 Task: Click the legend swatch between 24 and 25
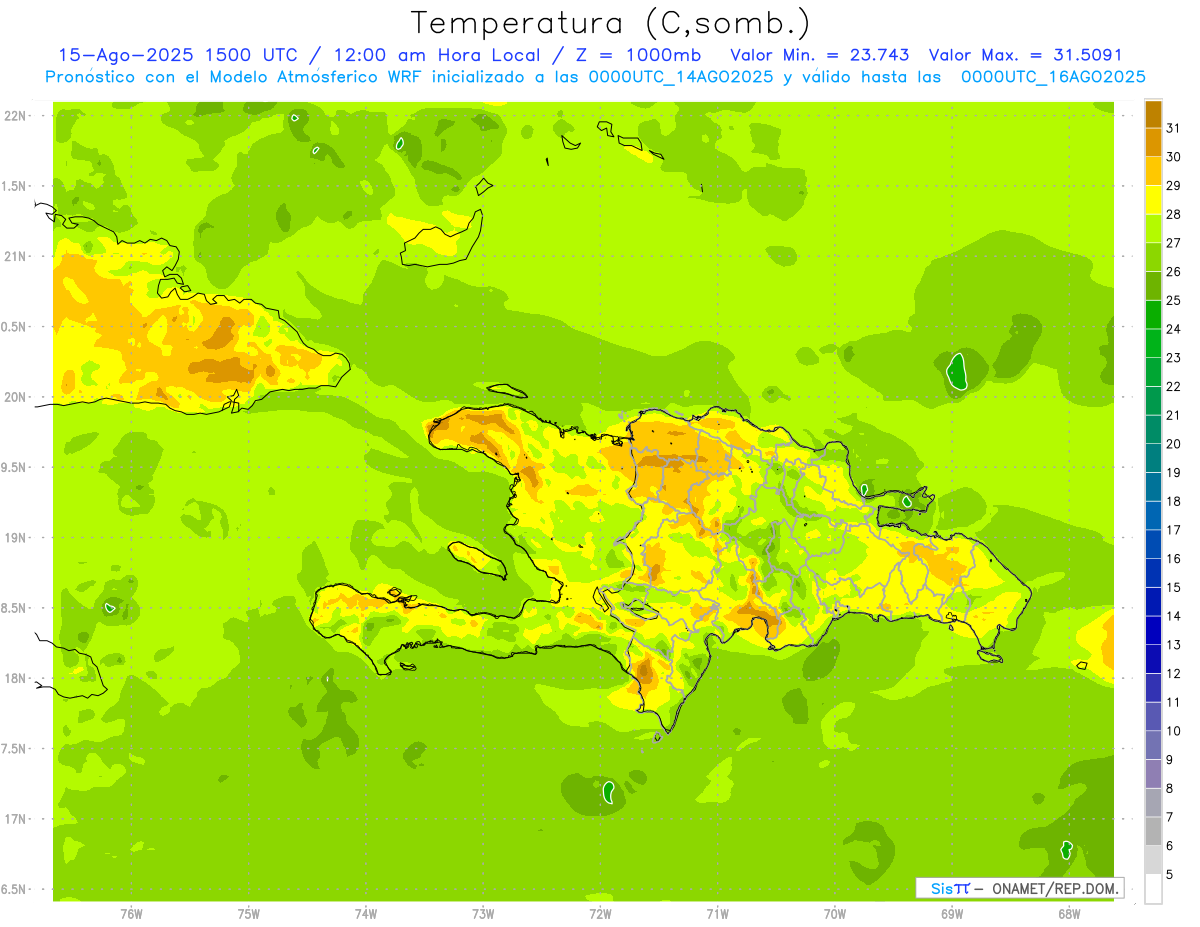tap(1153, 315)
